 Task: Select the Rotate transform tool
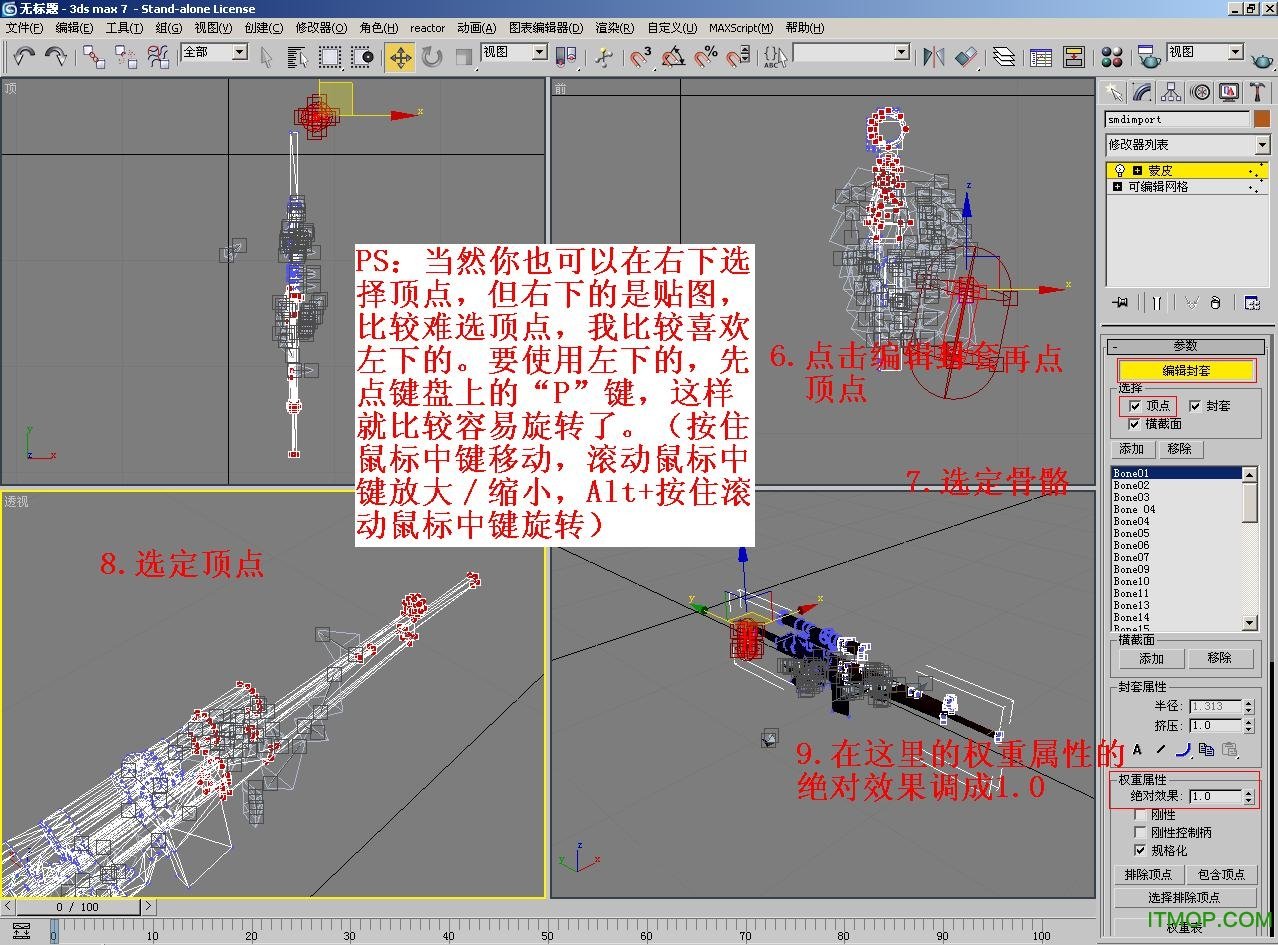tap(432, 57)
